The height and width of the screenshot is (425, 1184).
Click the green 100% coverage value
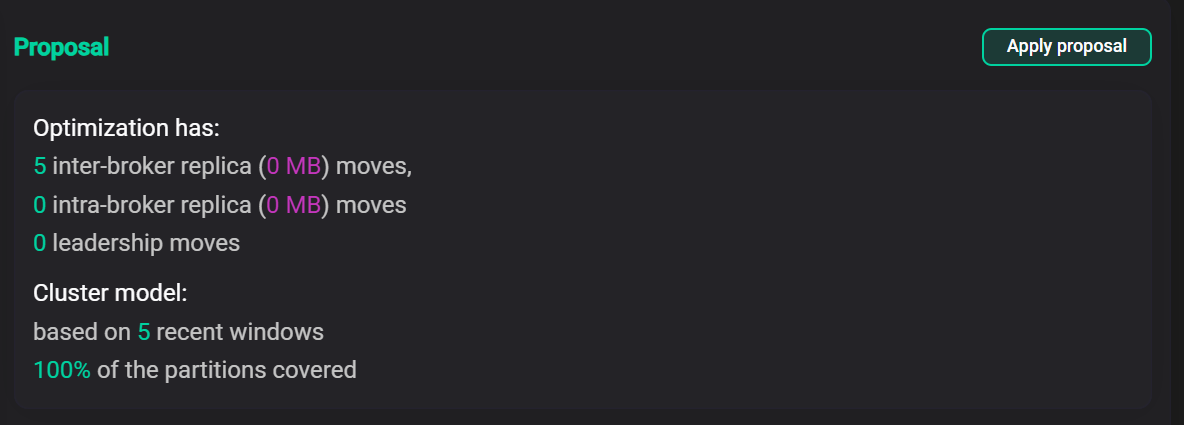(x=62, y=370)
